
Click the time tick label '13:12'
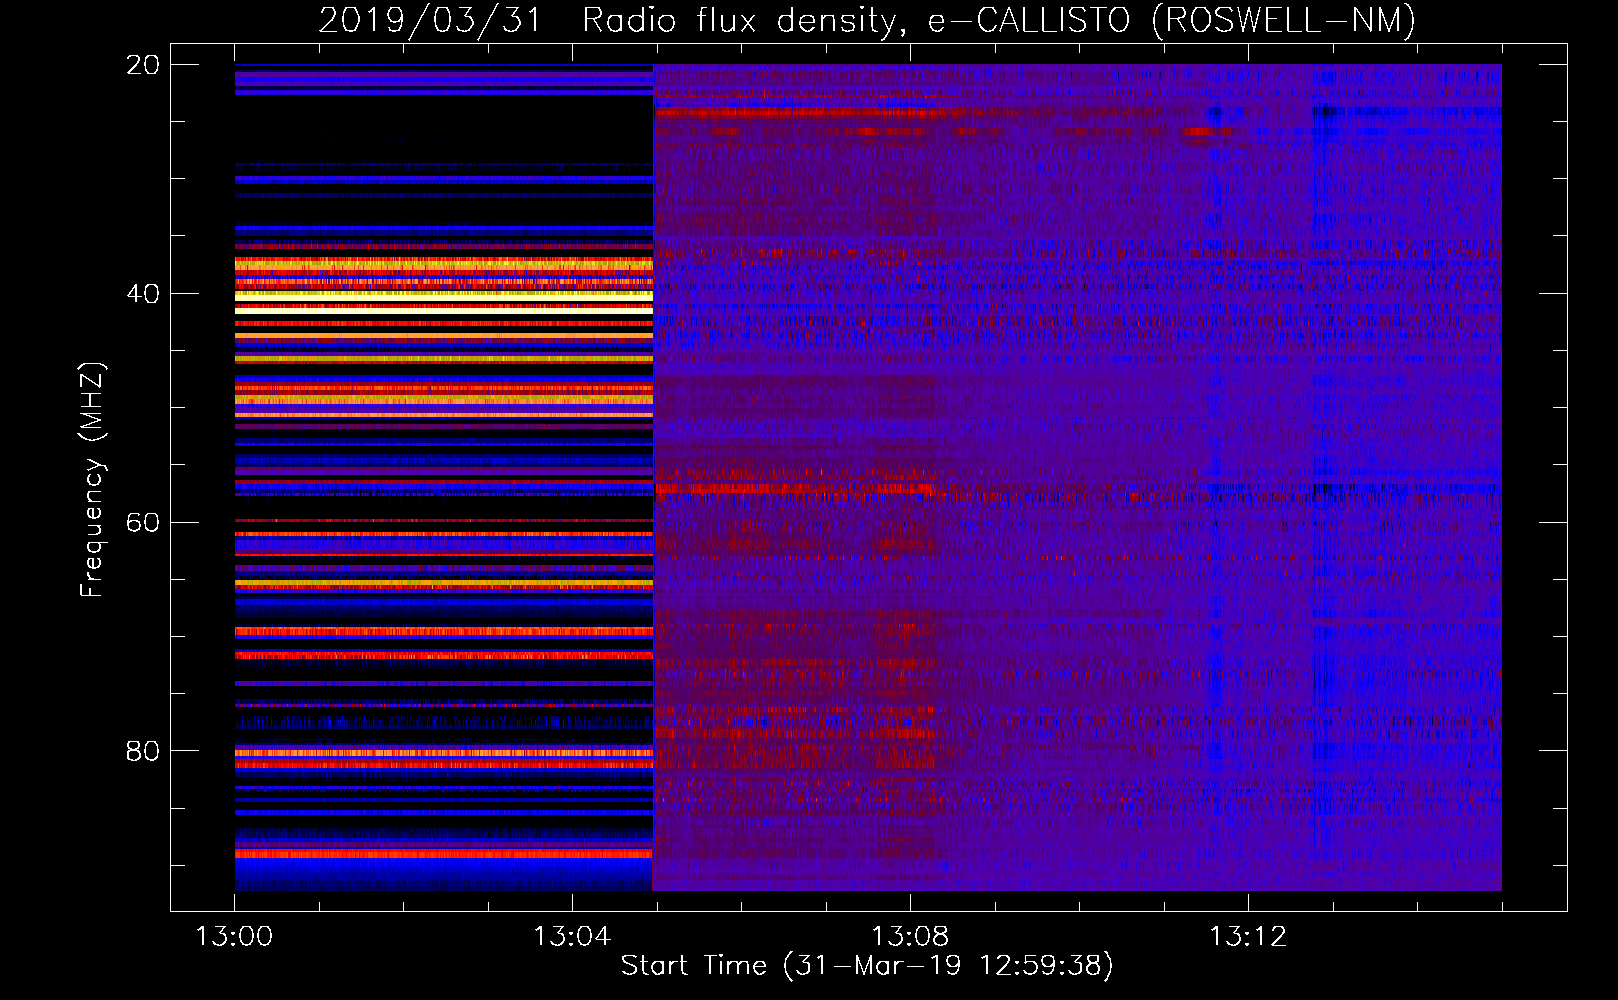click(x=1248, y=937)
